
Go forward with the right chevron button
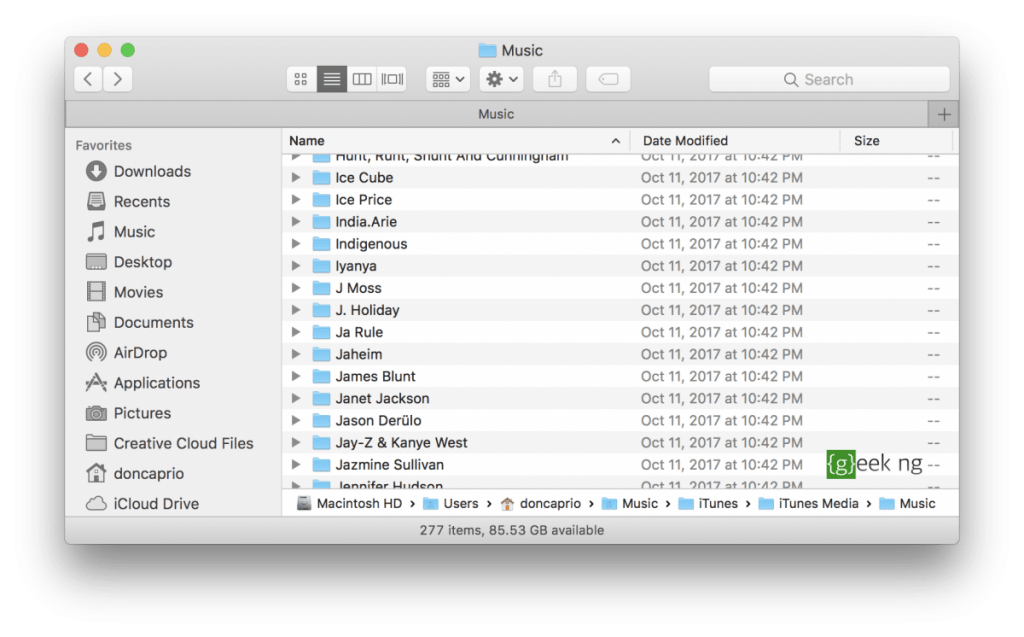pyautogui.click(x=118, y=79)
